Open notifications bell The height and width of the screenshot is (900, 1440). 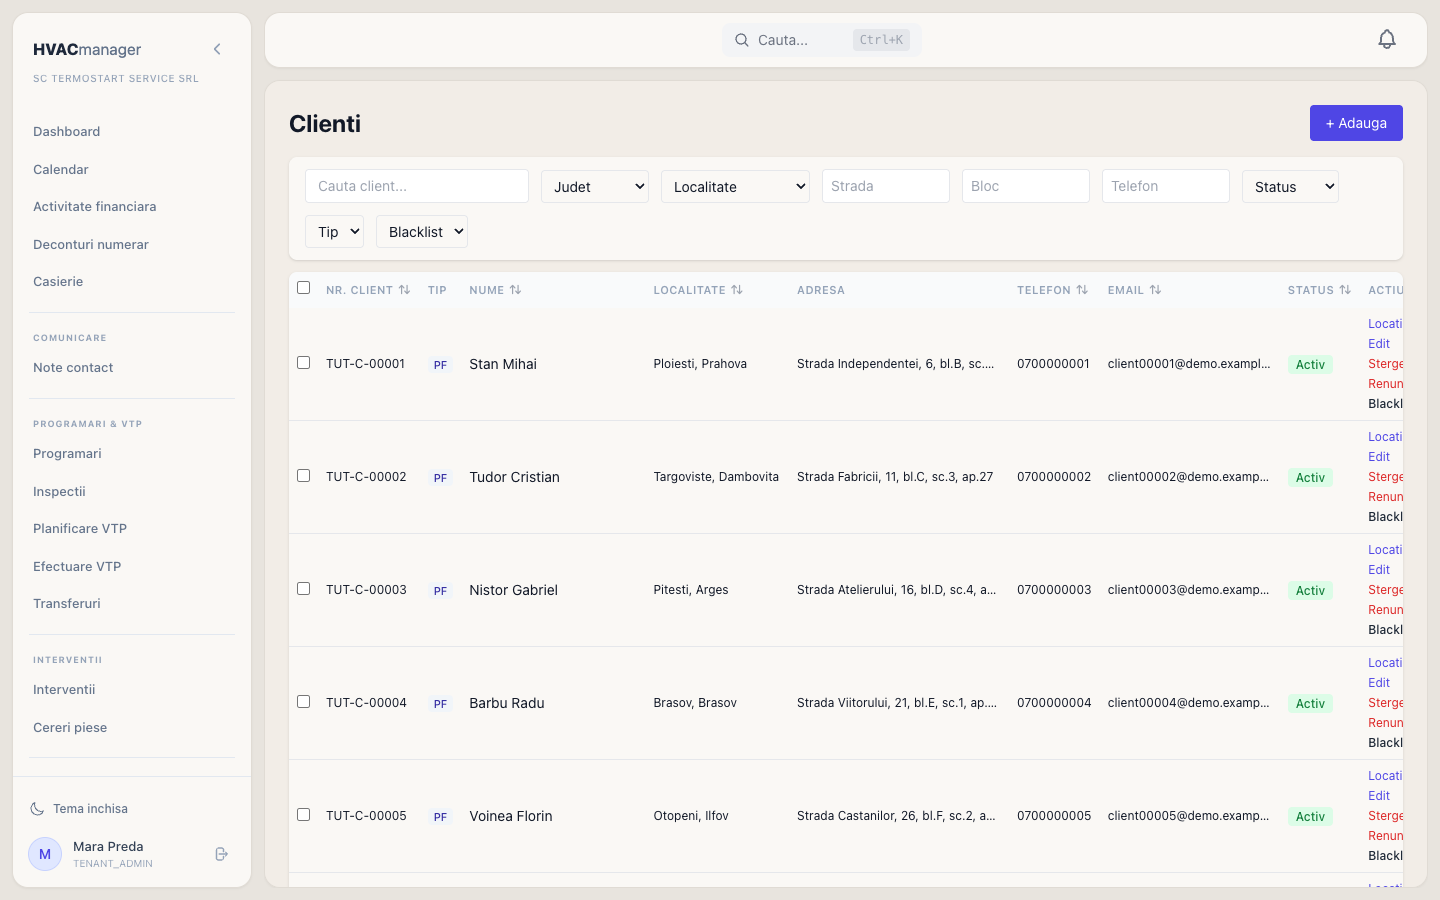pos(1387,39)
